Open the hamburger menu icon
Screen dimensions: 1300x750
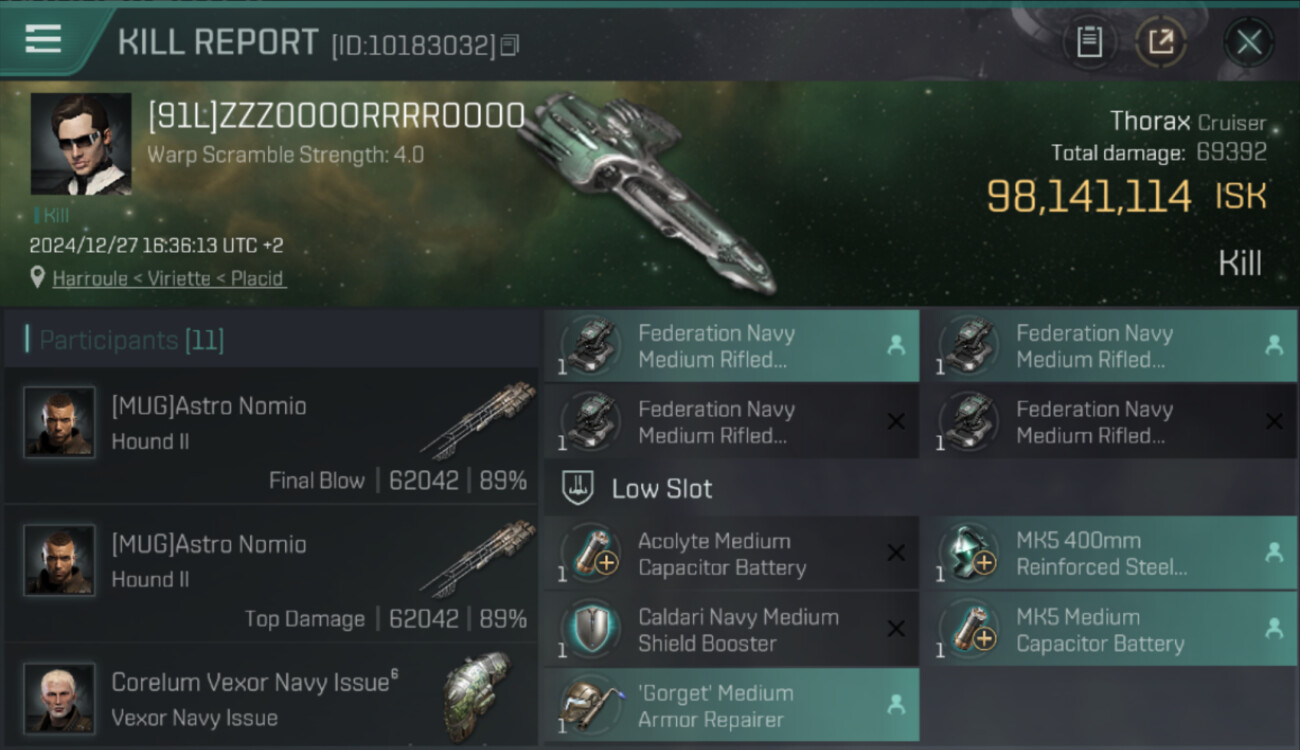point(43,39)
